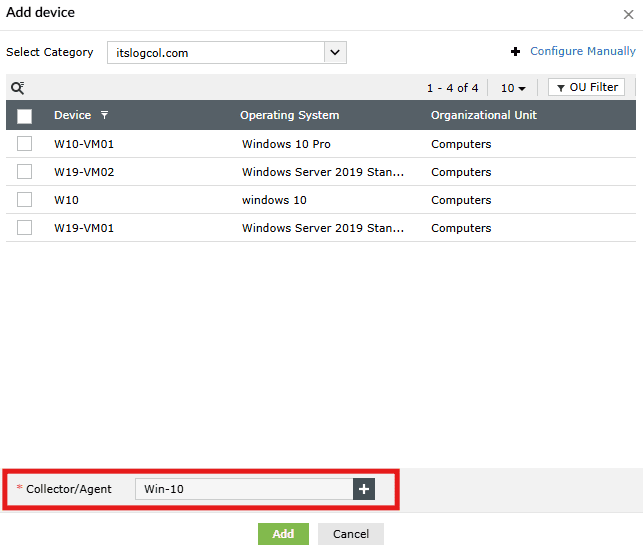643x551 pixels.
Task: Open the OU Filter button
Action: [x=586, y=87]
